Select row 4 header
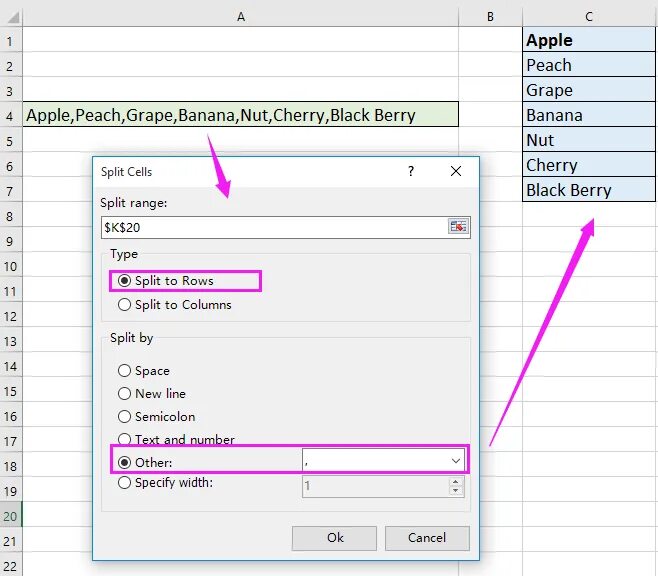The width and height of the screenshot is (658, 576). click(11, 116)
